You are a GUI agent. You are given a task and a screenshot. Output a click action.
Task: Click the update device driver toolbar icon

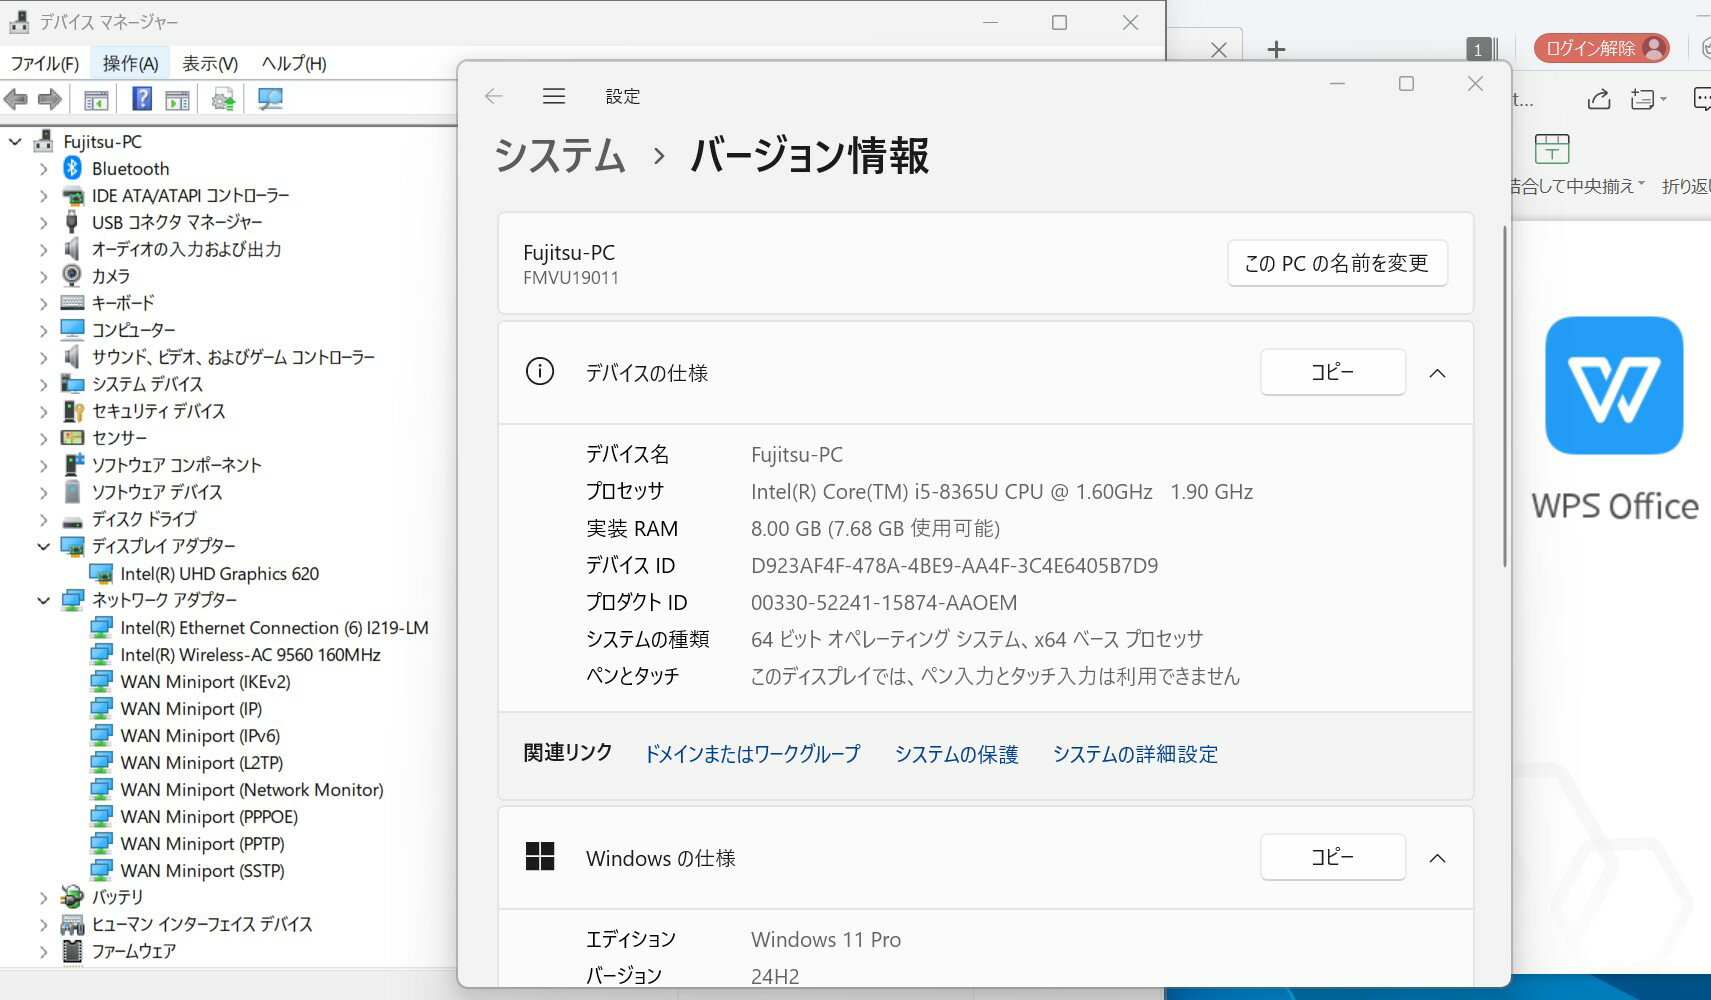[x=223, y=99]
